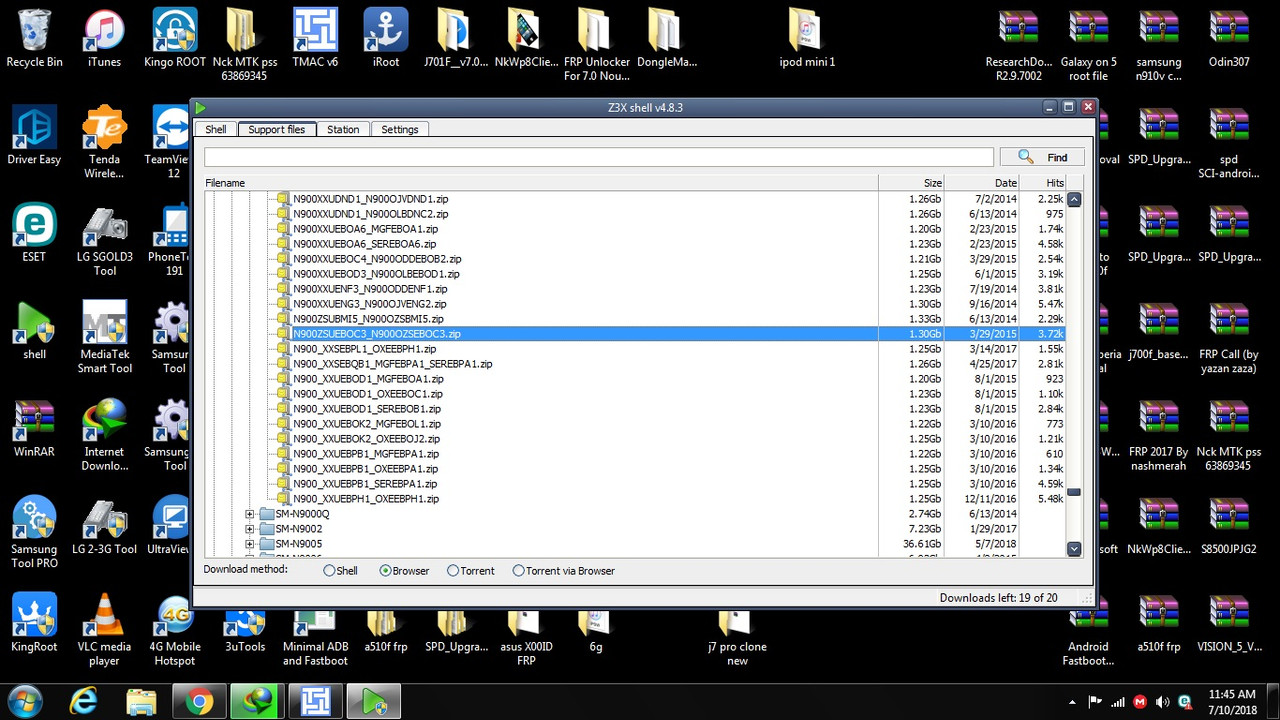Expand the SM-N9000Q folder node
Image resolution: width=1280 pixels, height=720 pixels.
tap(250, 514)
